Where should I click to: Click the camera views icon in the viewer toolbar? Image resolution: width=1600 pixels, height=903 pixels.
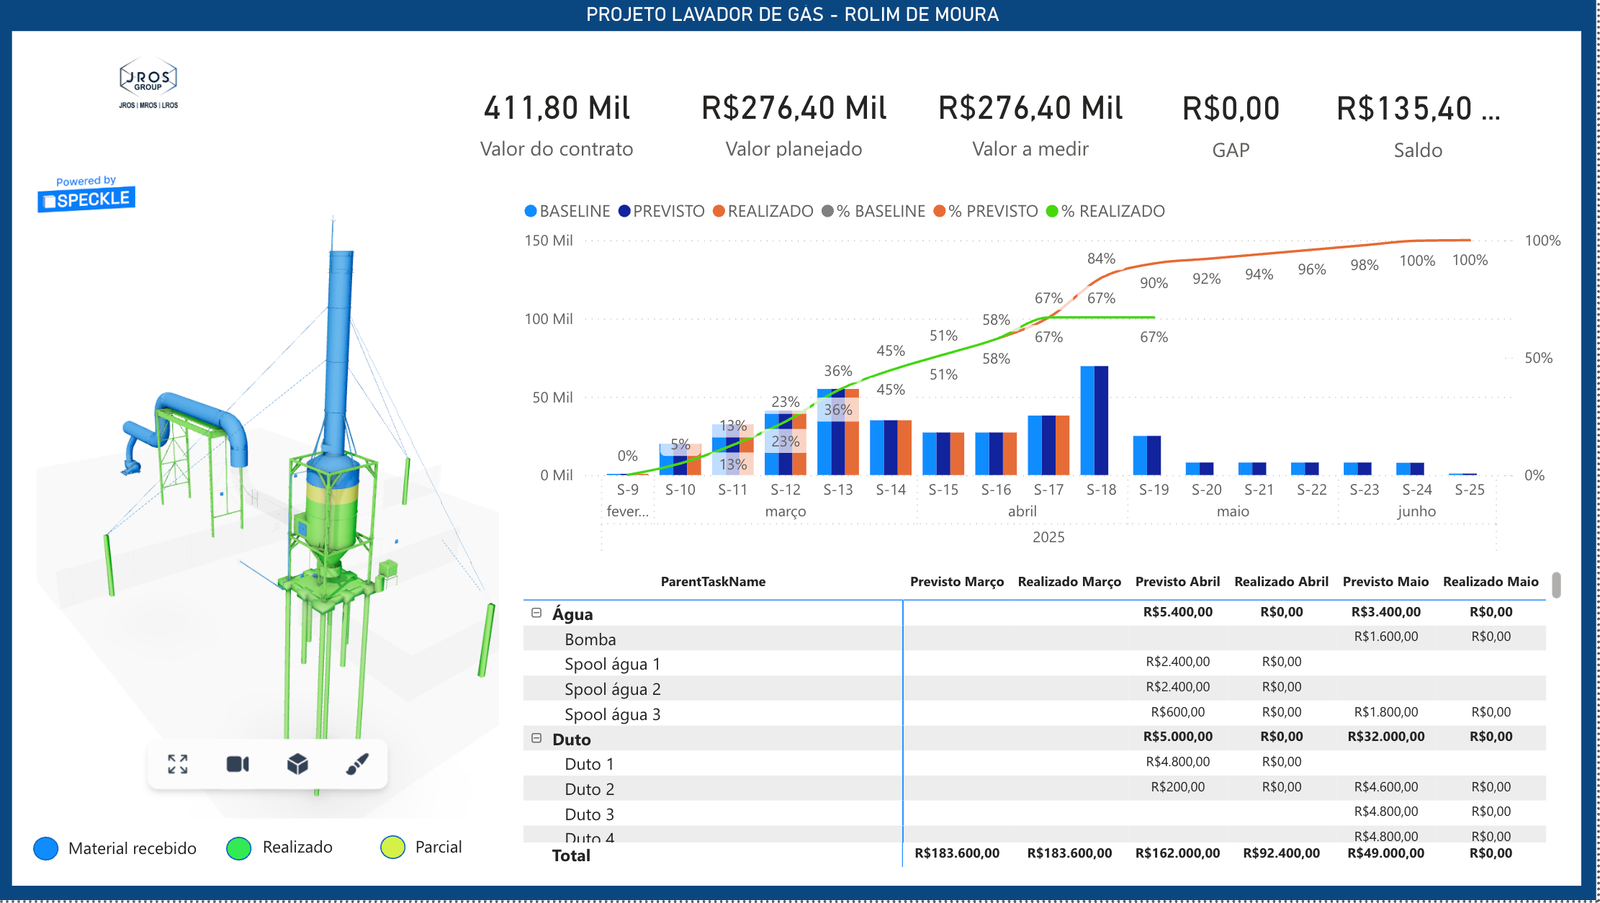click(238, 764)
